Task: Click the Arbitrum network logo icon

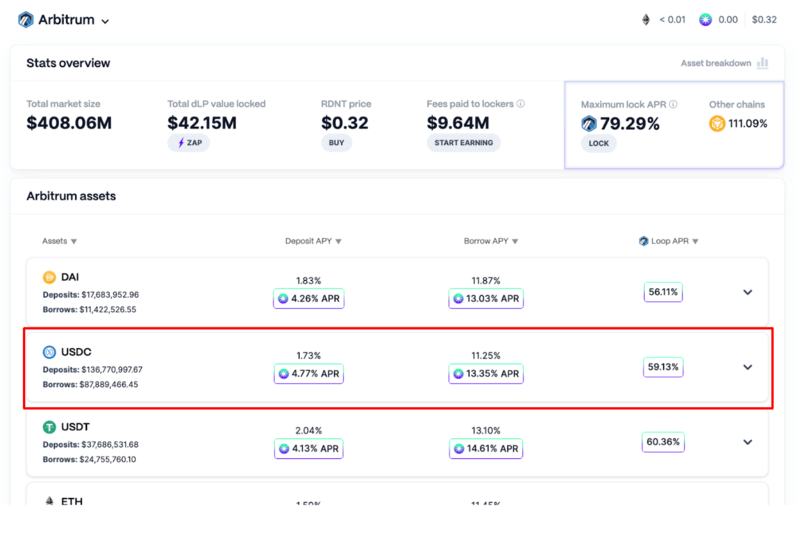Action: tap(26, 20)
